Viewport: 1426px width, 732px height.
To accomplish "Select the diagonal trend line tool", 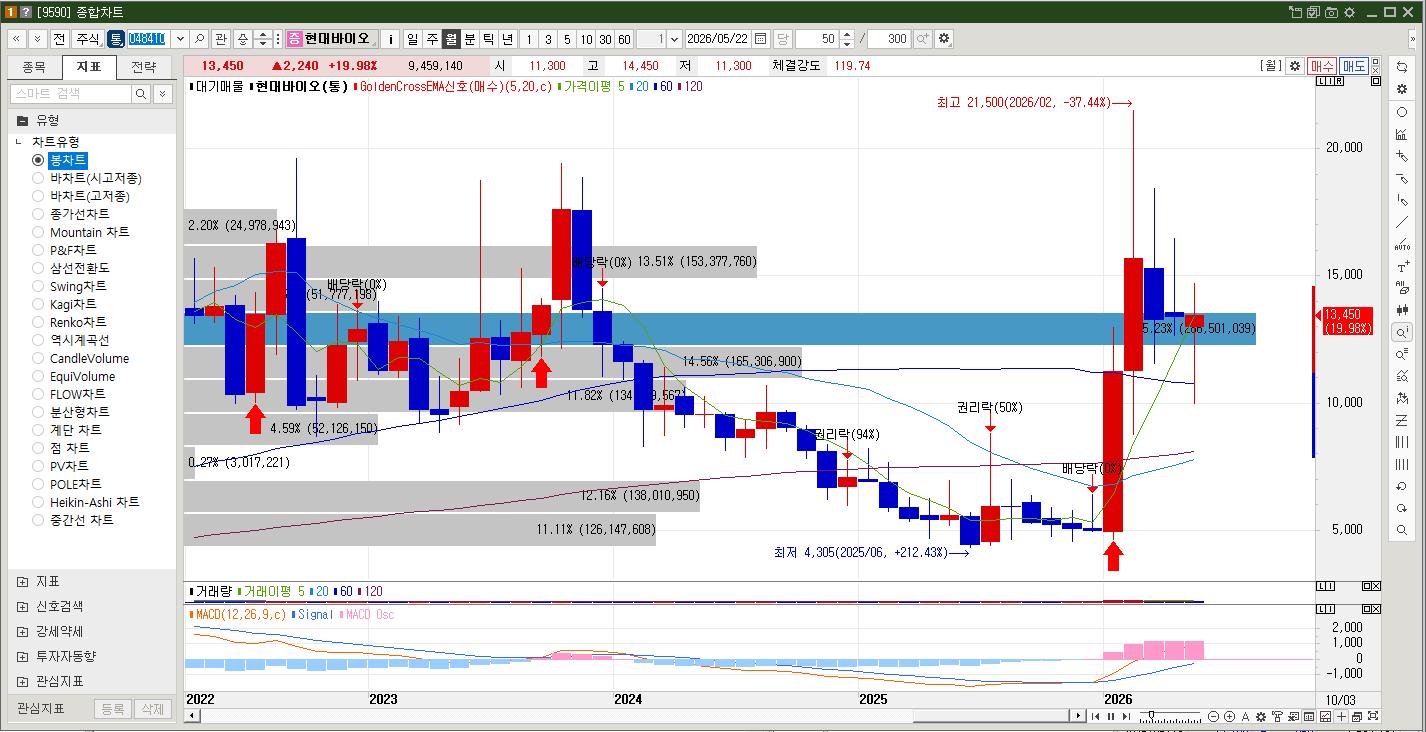I will click(1402, 222).
